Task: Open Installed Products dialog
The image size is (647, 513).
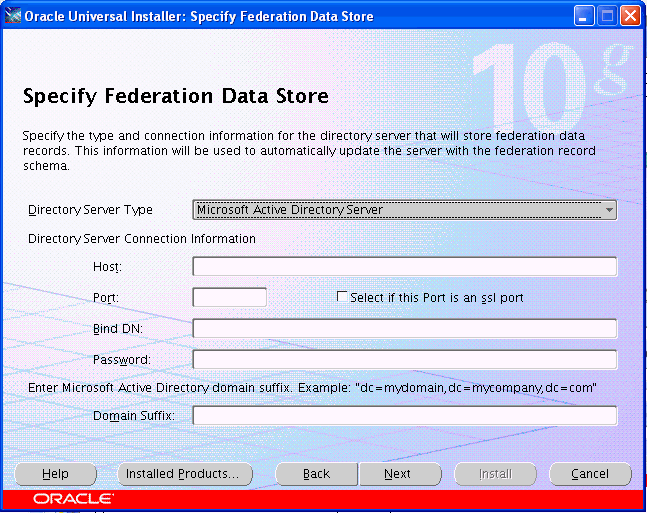Action: [185, 474]
